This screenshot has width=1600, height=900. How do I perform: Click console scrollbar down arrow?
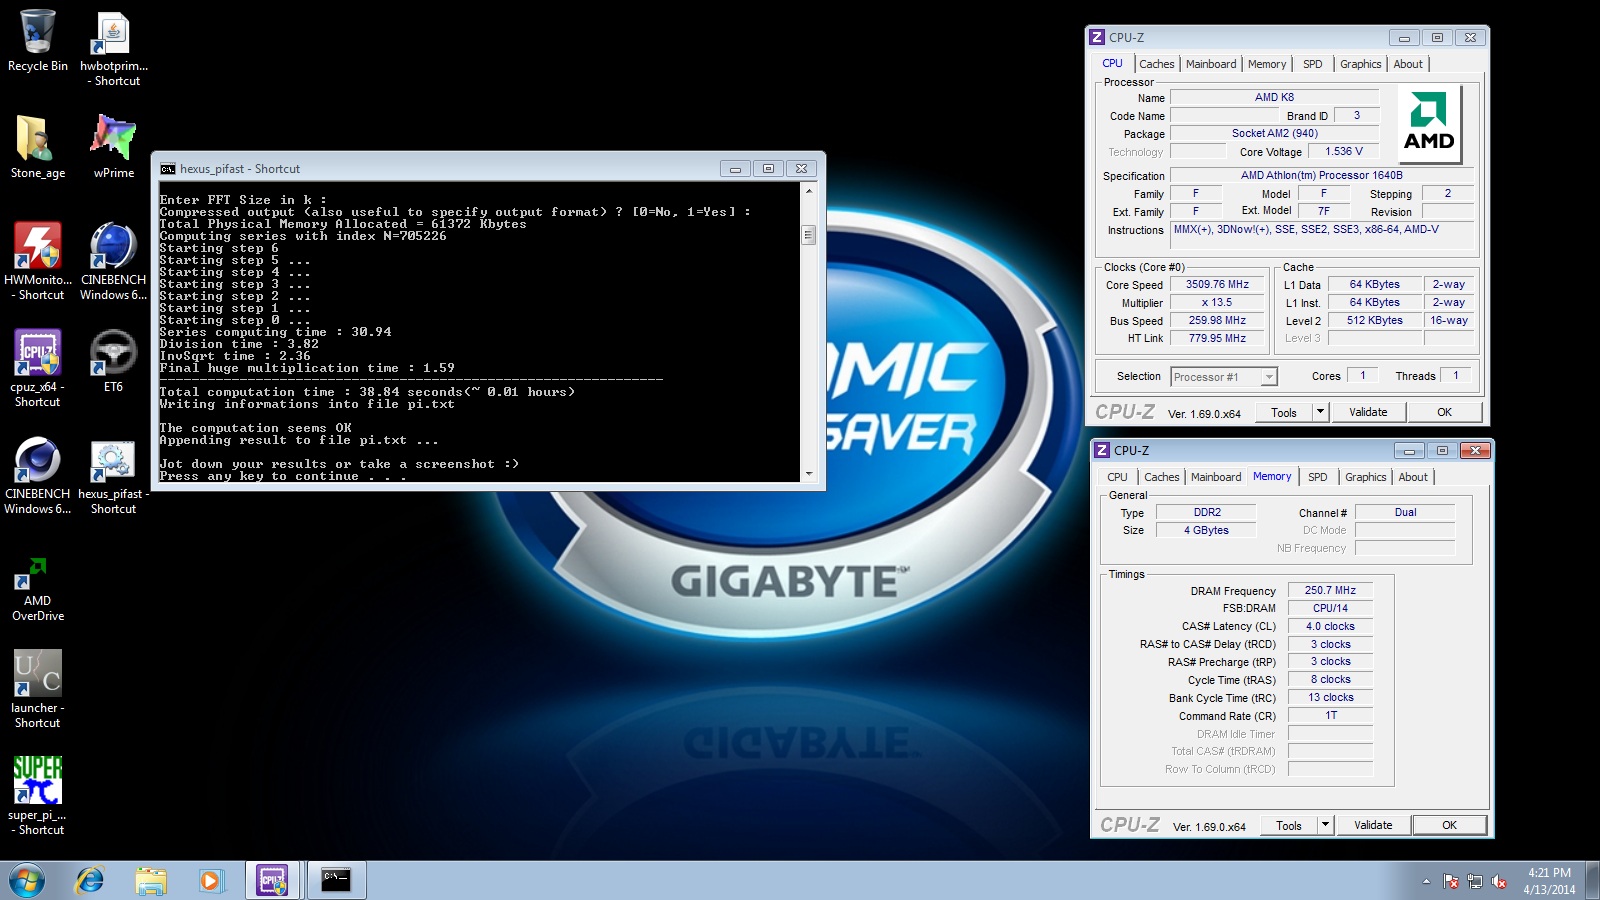coord(809,474)
